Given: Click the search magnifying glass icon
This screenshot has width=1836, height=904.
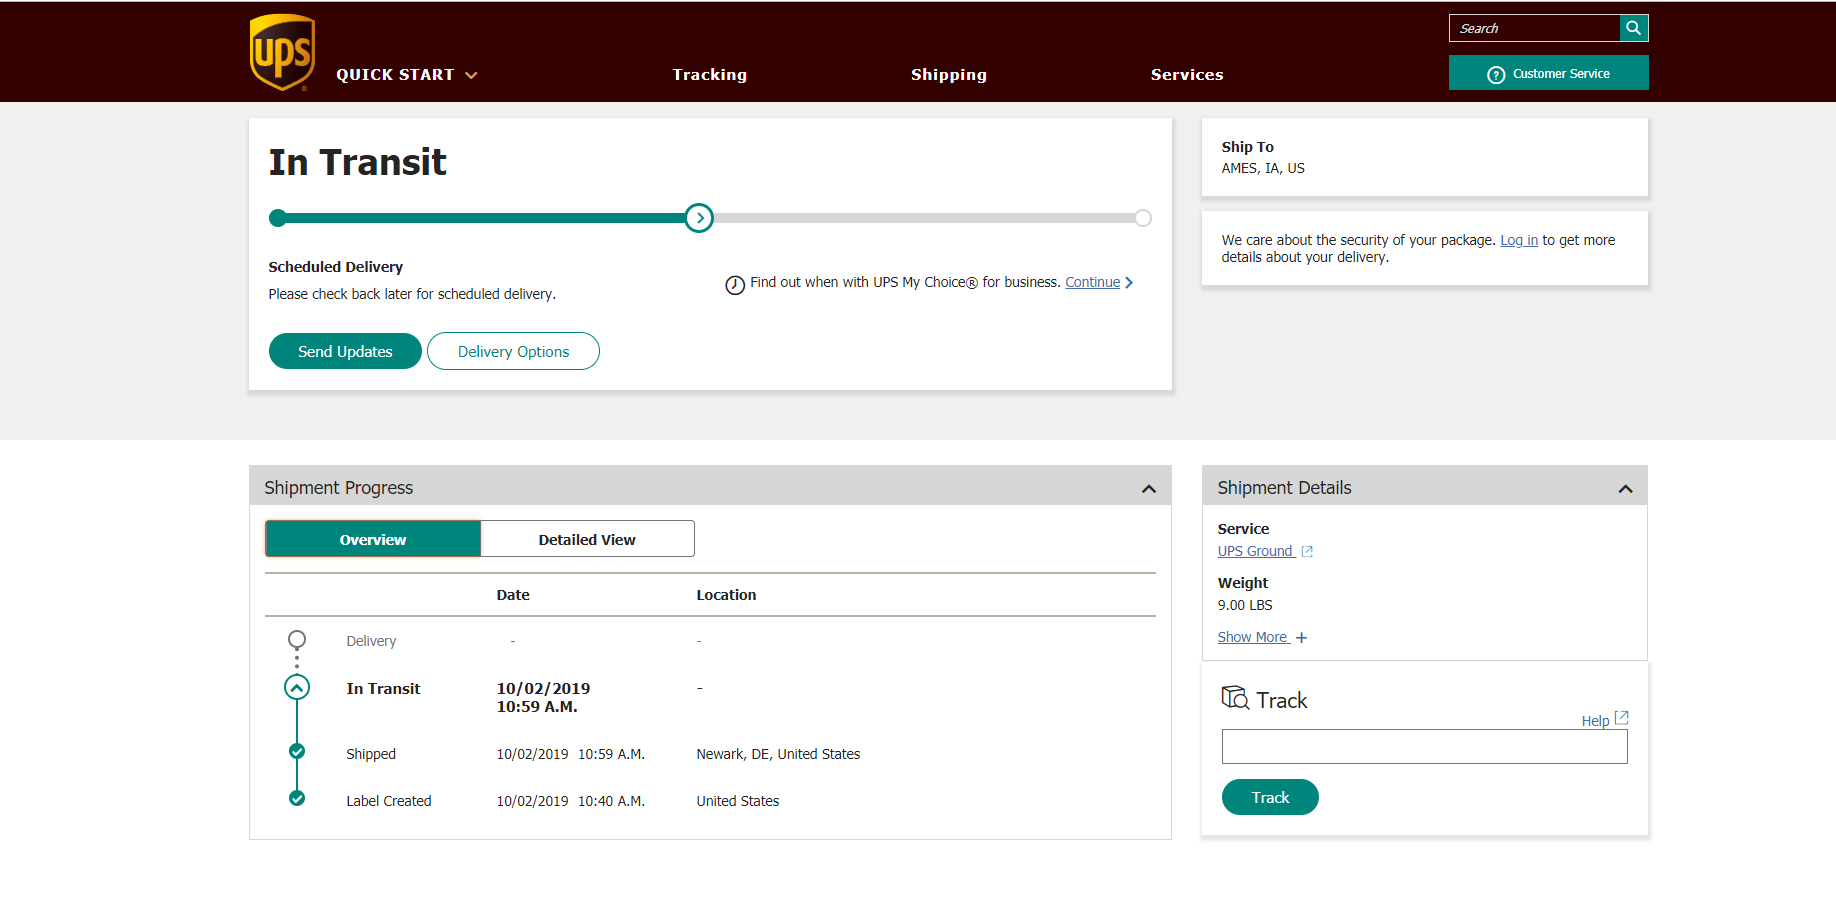Looking at the screenshot, I should pos(1633,28).
